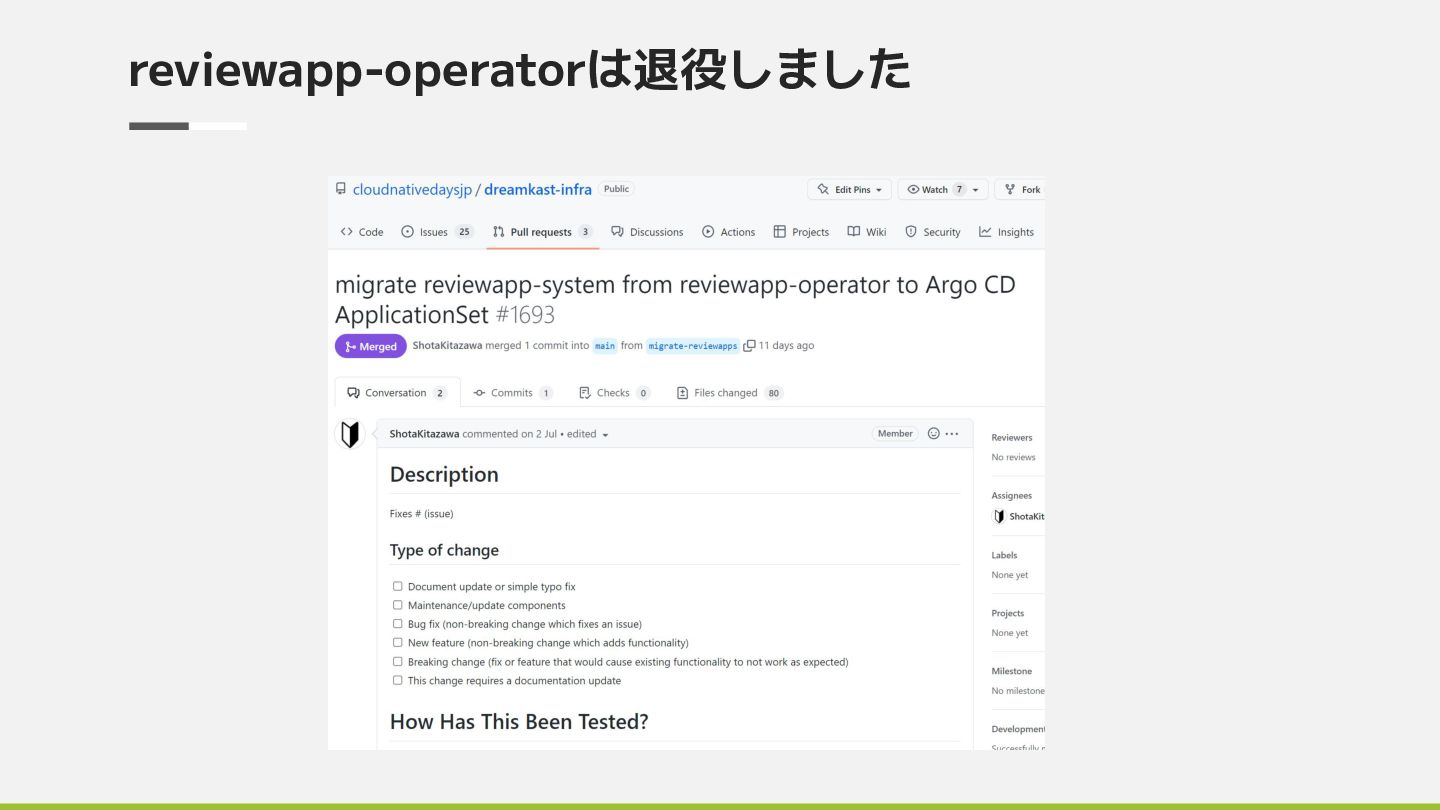Image resolution: width=1440 pixels, height=810 pixels.
Task: Click the Edit Pins button
Action: [849, 190]
